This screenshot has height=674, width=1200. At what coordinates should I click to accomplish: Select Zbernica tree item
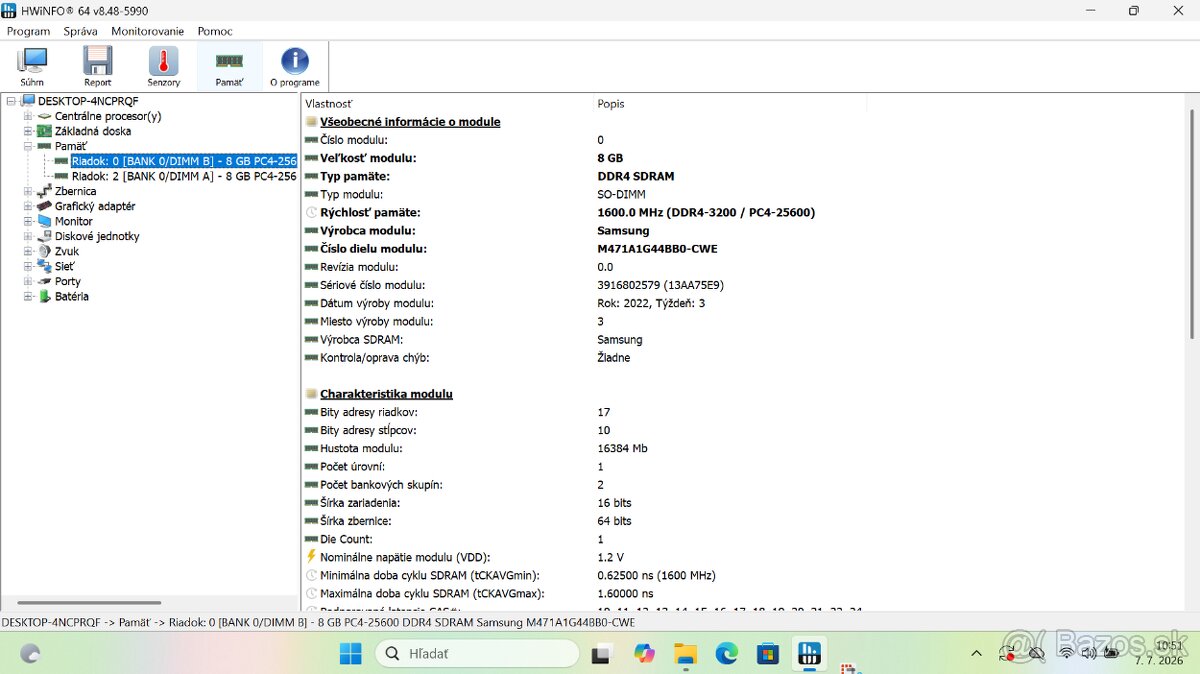[x=76, y=191]
